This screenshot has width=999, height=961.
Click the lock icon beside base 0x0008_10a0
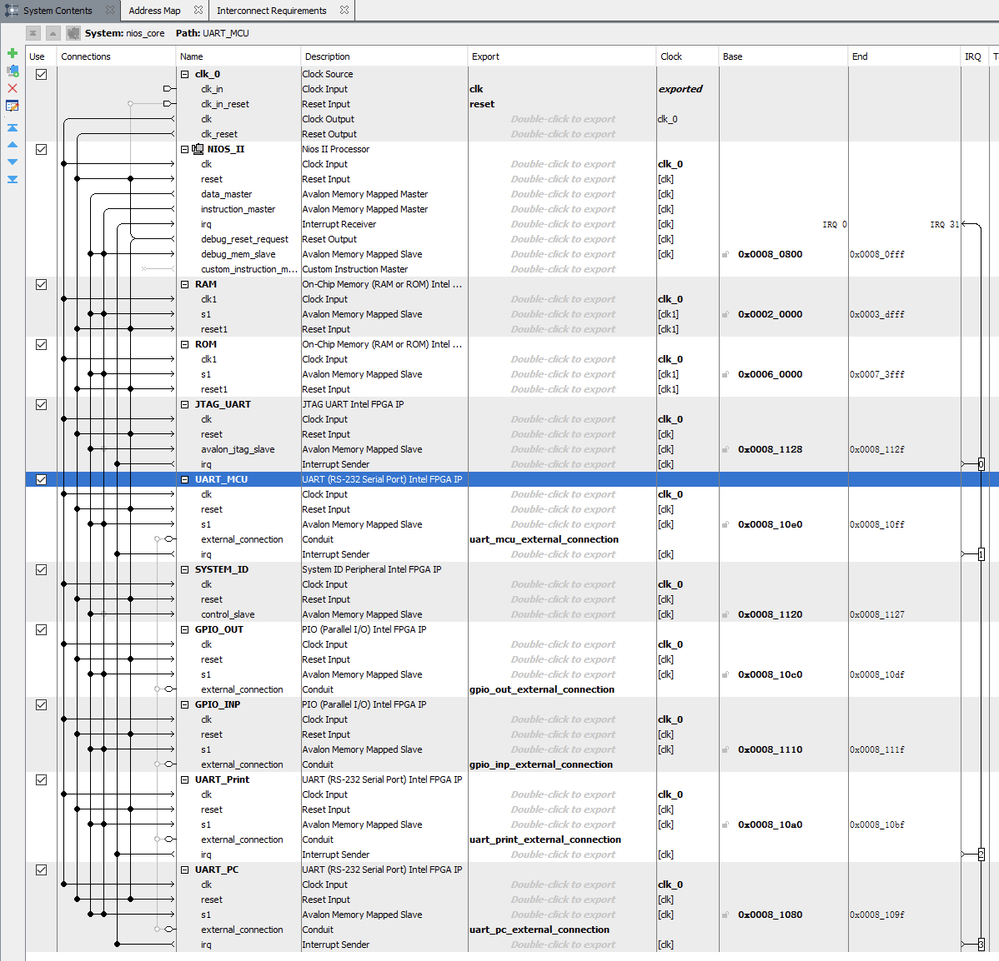(x=725, y=825)
